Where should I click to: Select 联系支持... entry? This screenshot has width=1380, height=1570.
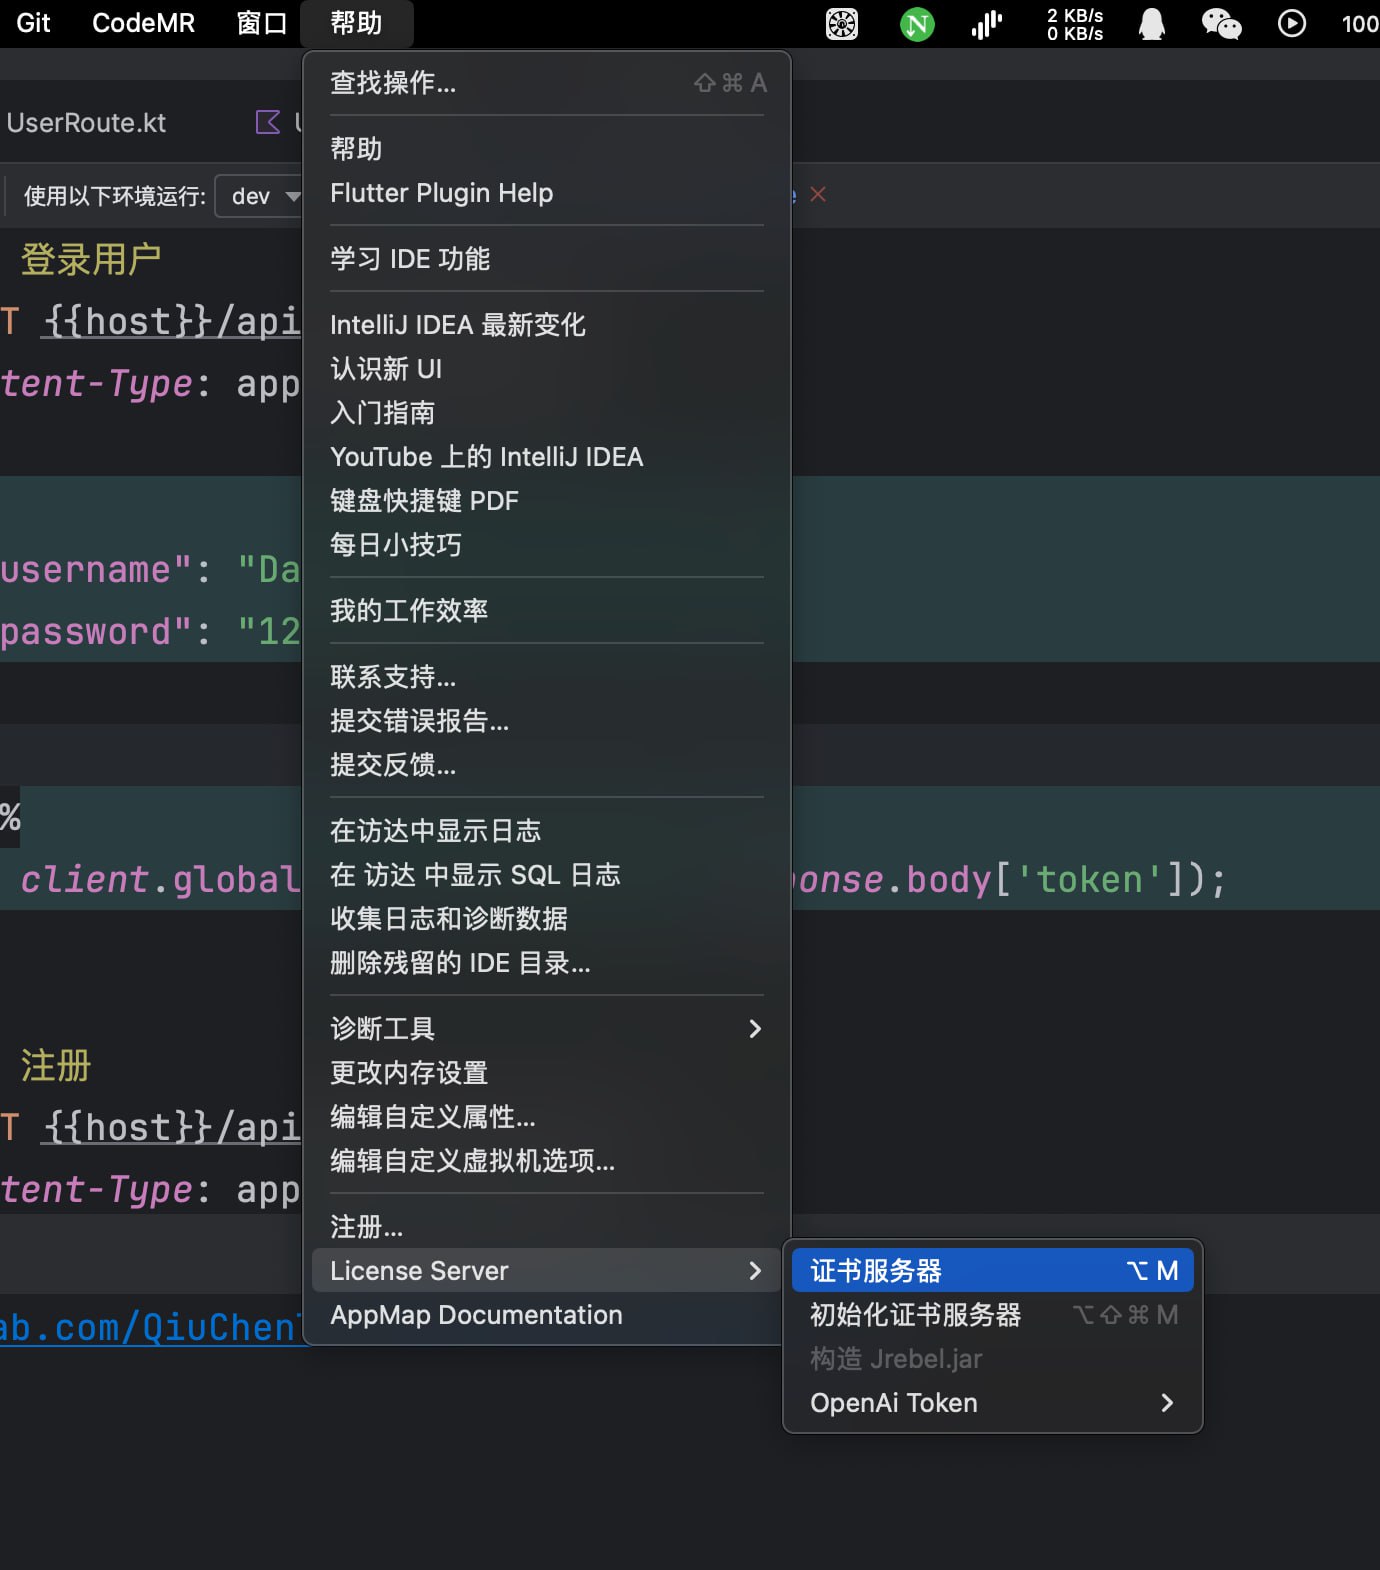(x=547, y=677)
